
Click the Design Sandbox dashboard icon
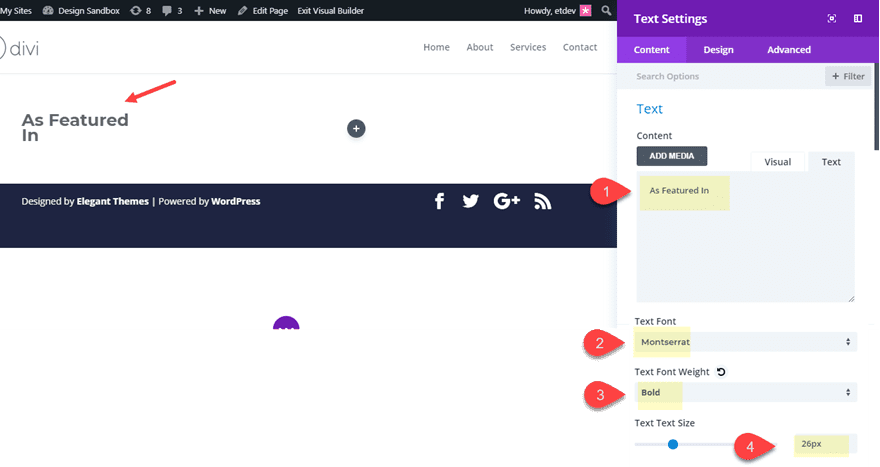point(48,11)
